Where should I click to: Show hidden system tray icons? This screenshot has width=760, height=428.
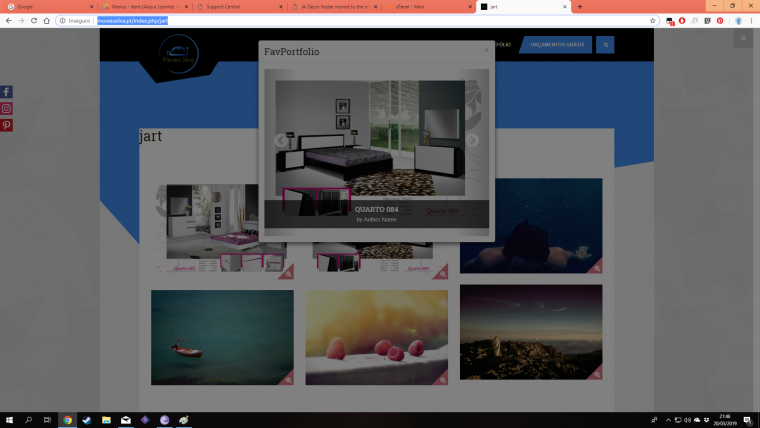[x=668, y=420]
